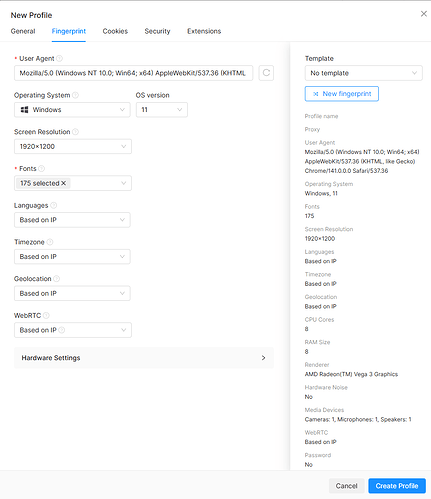Click the regenerate User Agent refresh icon
This screenshot has width=431, height=499.
(x=266, y=73)
